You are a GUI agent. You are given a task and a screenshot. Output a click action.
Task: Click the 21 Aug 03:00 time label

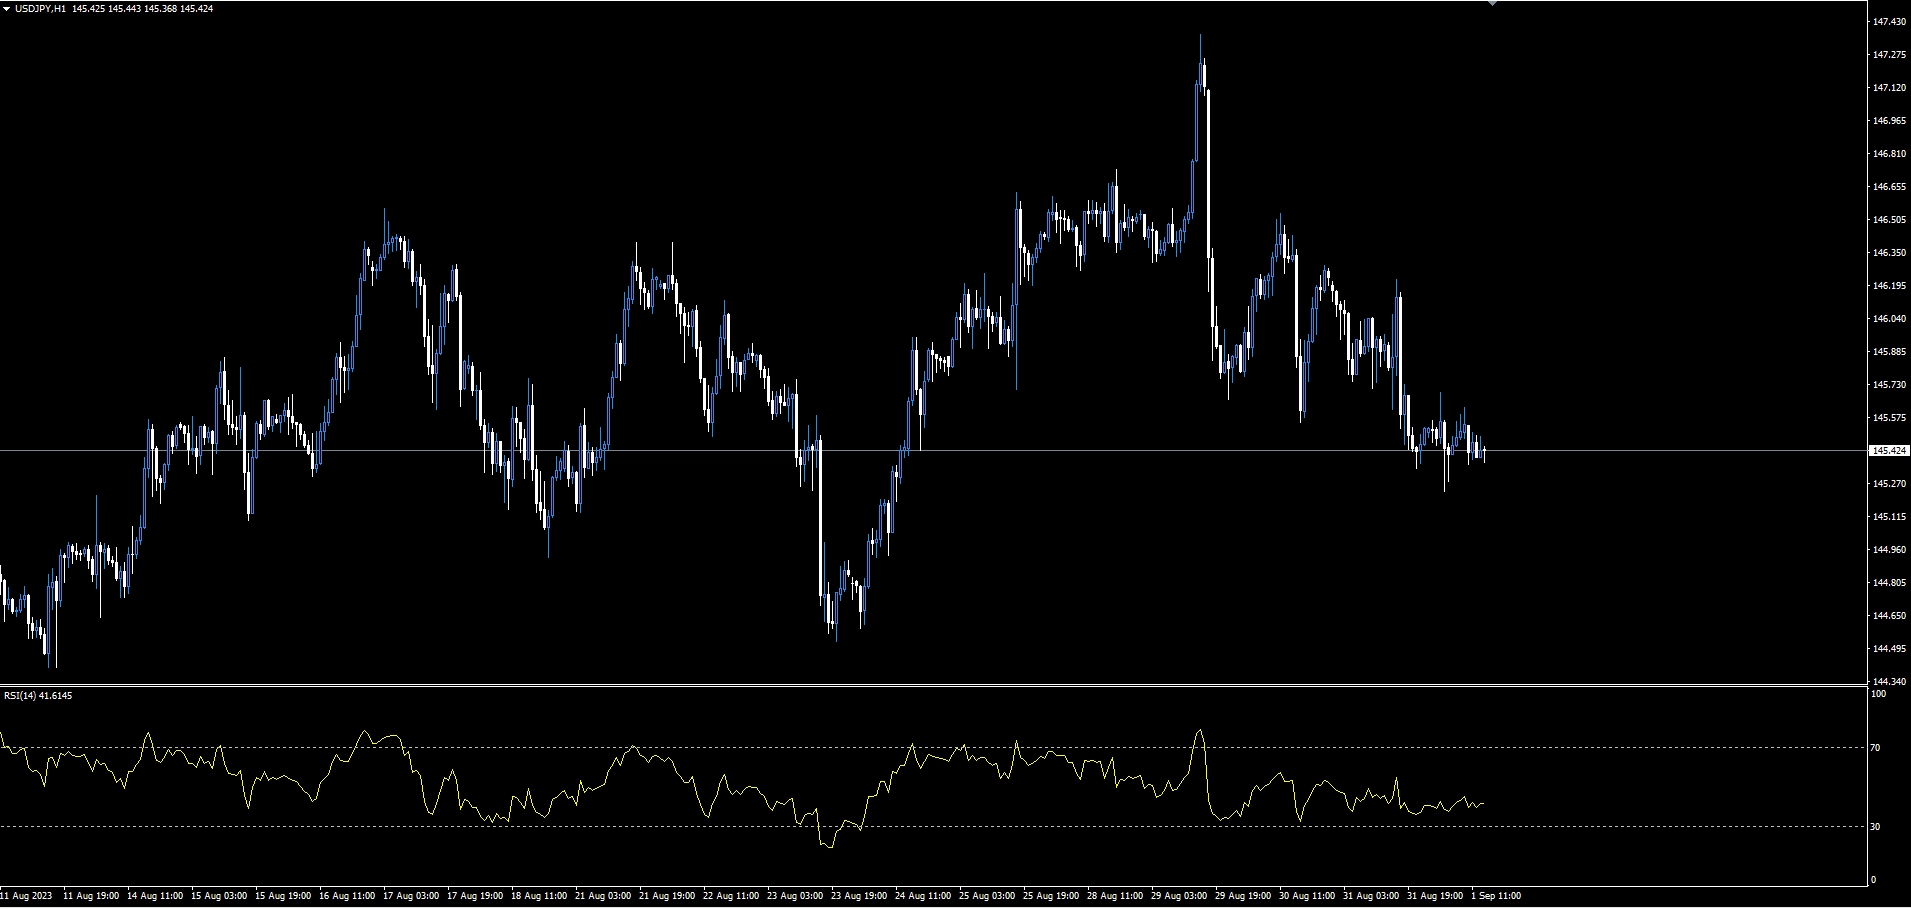pyautogui.click(x=603, y=896)
